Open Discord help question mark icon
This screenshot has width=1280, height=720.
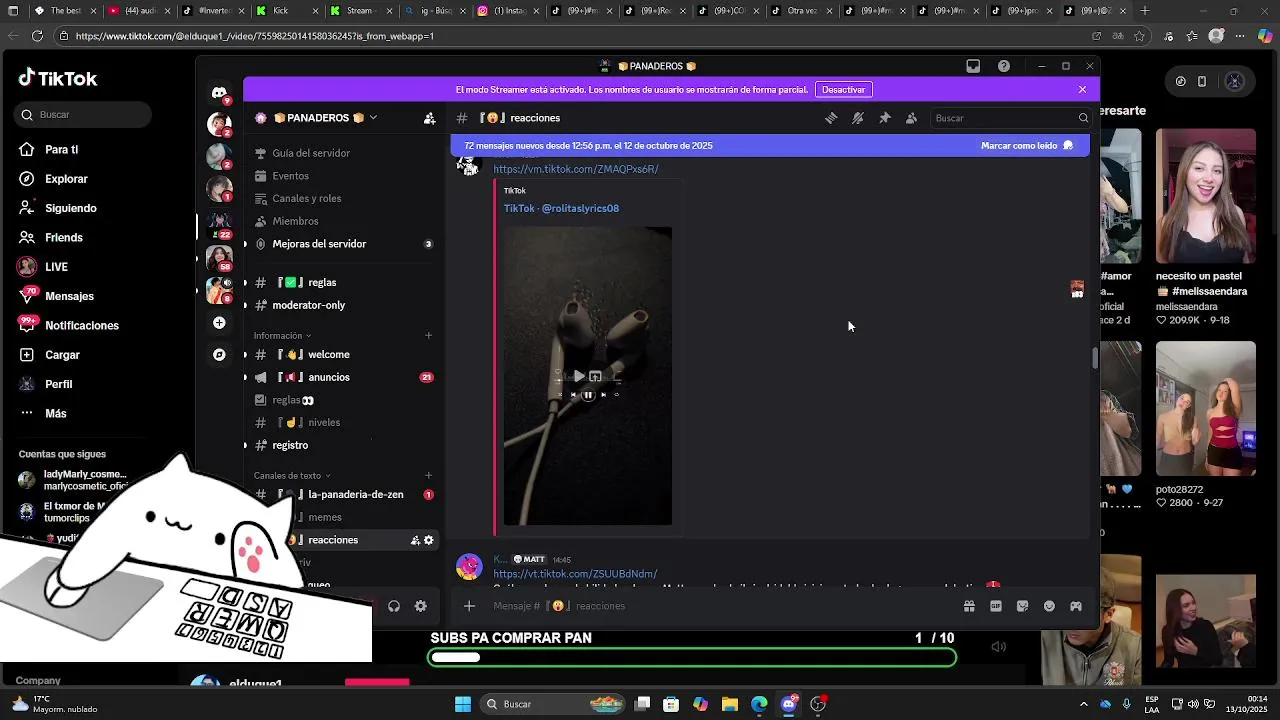pyautogui.click(x=1003, y=66)
